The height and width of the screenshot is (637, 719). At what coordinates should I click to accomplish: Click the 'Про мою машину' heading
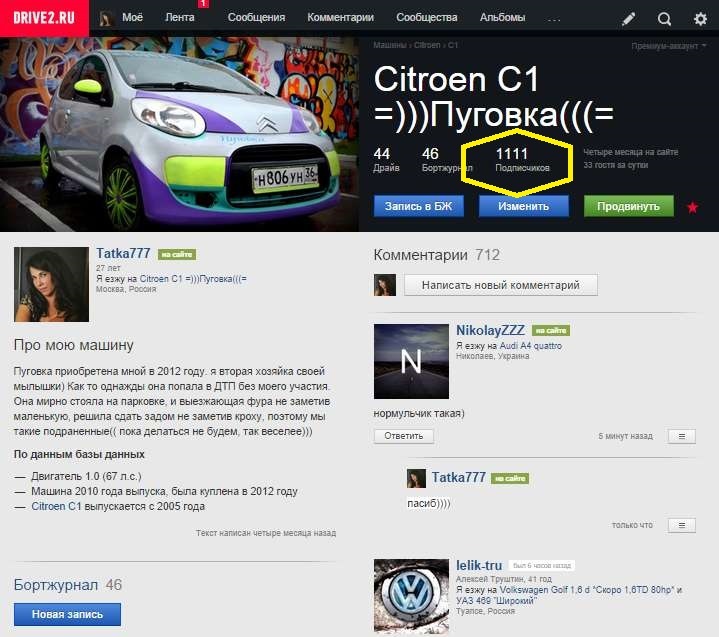[73, 345]
